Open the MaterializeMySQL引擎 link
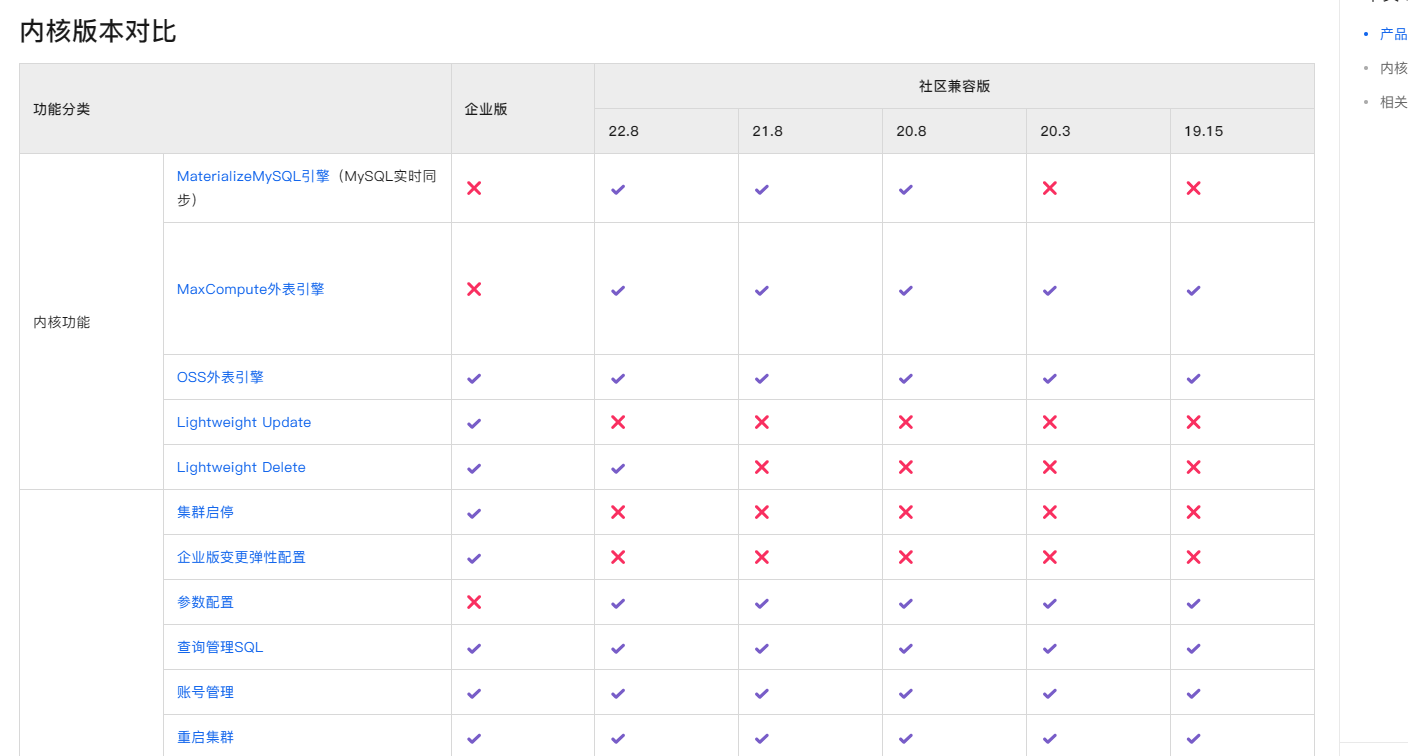 (x=253, y=176)
